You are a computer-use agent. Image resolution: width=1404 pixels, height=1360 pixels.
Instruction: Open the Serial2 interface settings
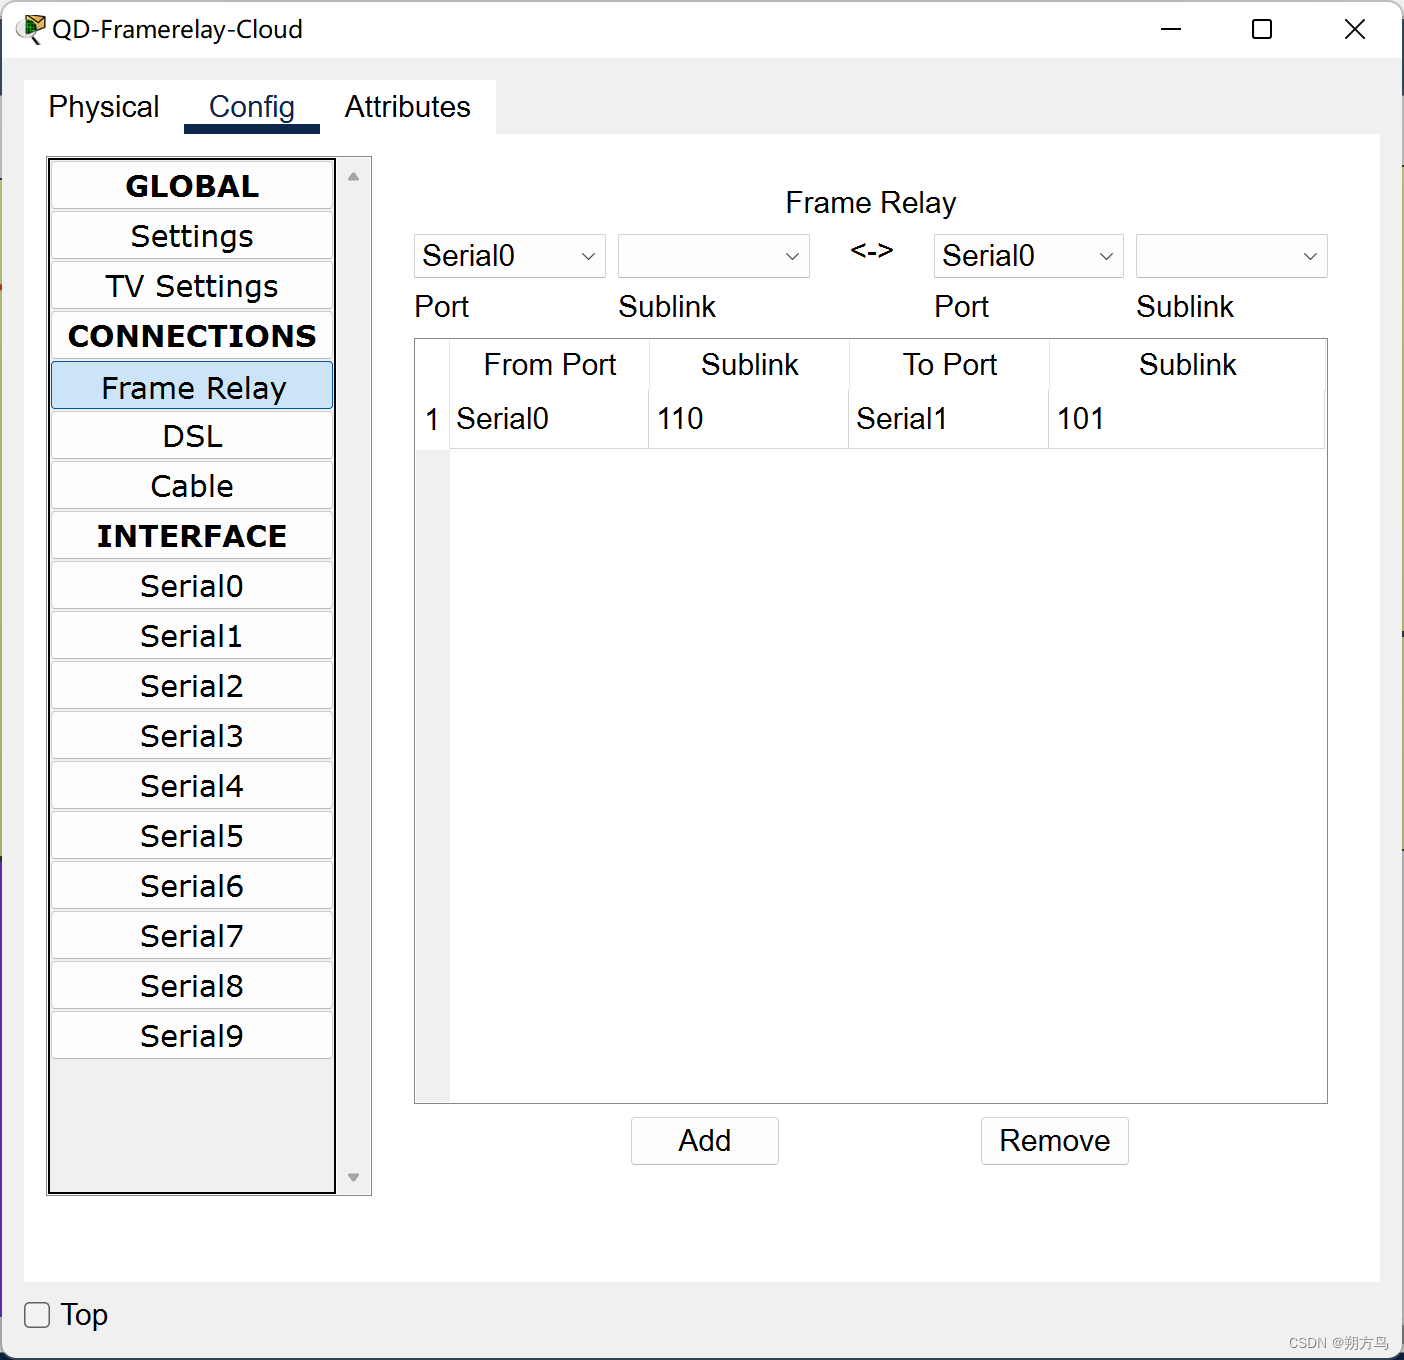coord(192,686)
